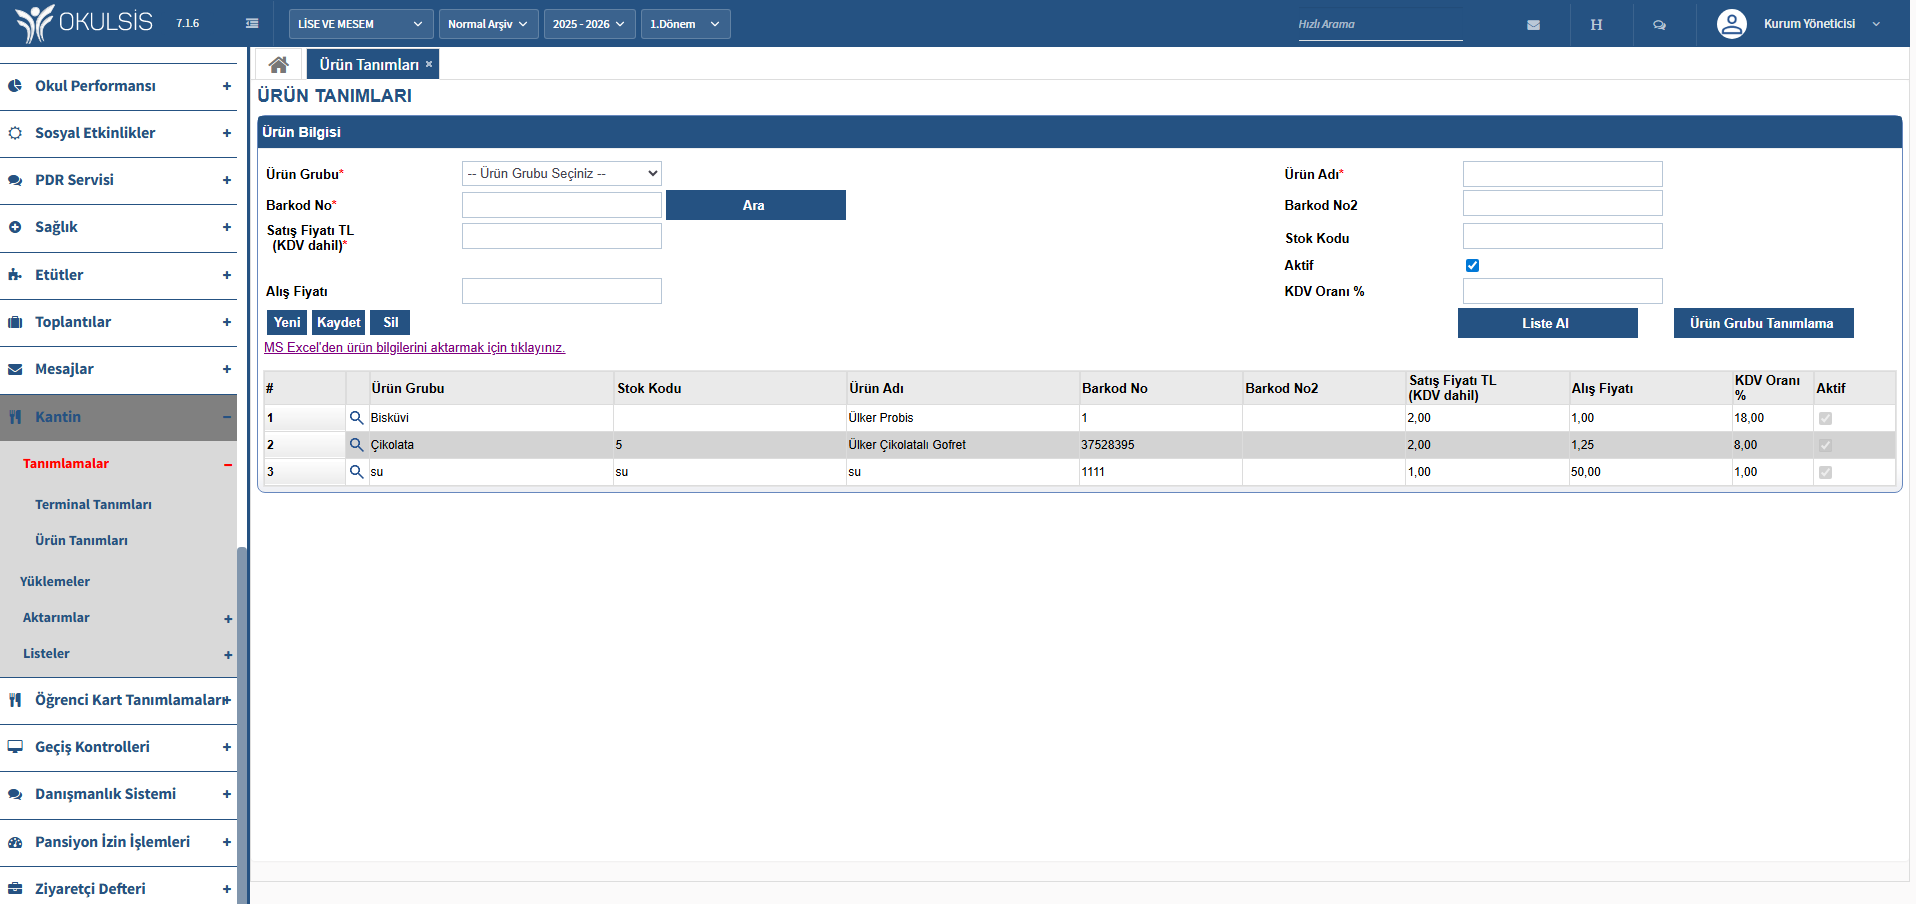Open the chat bubbles icon in header

click(x=1659, y=25)
